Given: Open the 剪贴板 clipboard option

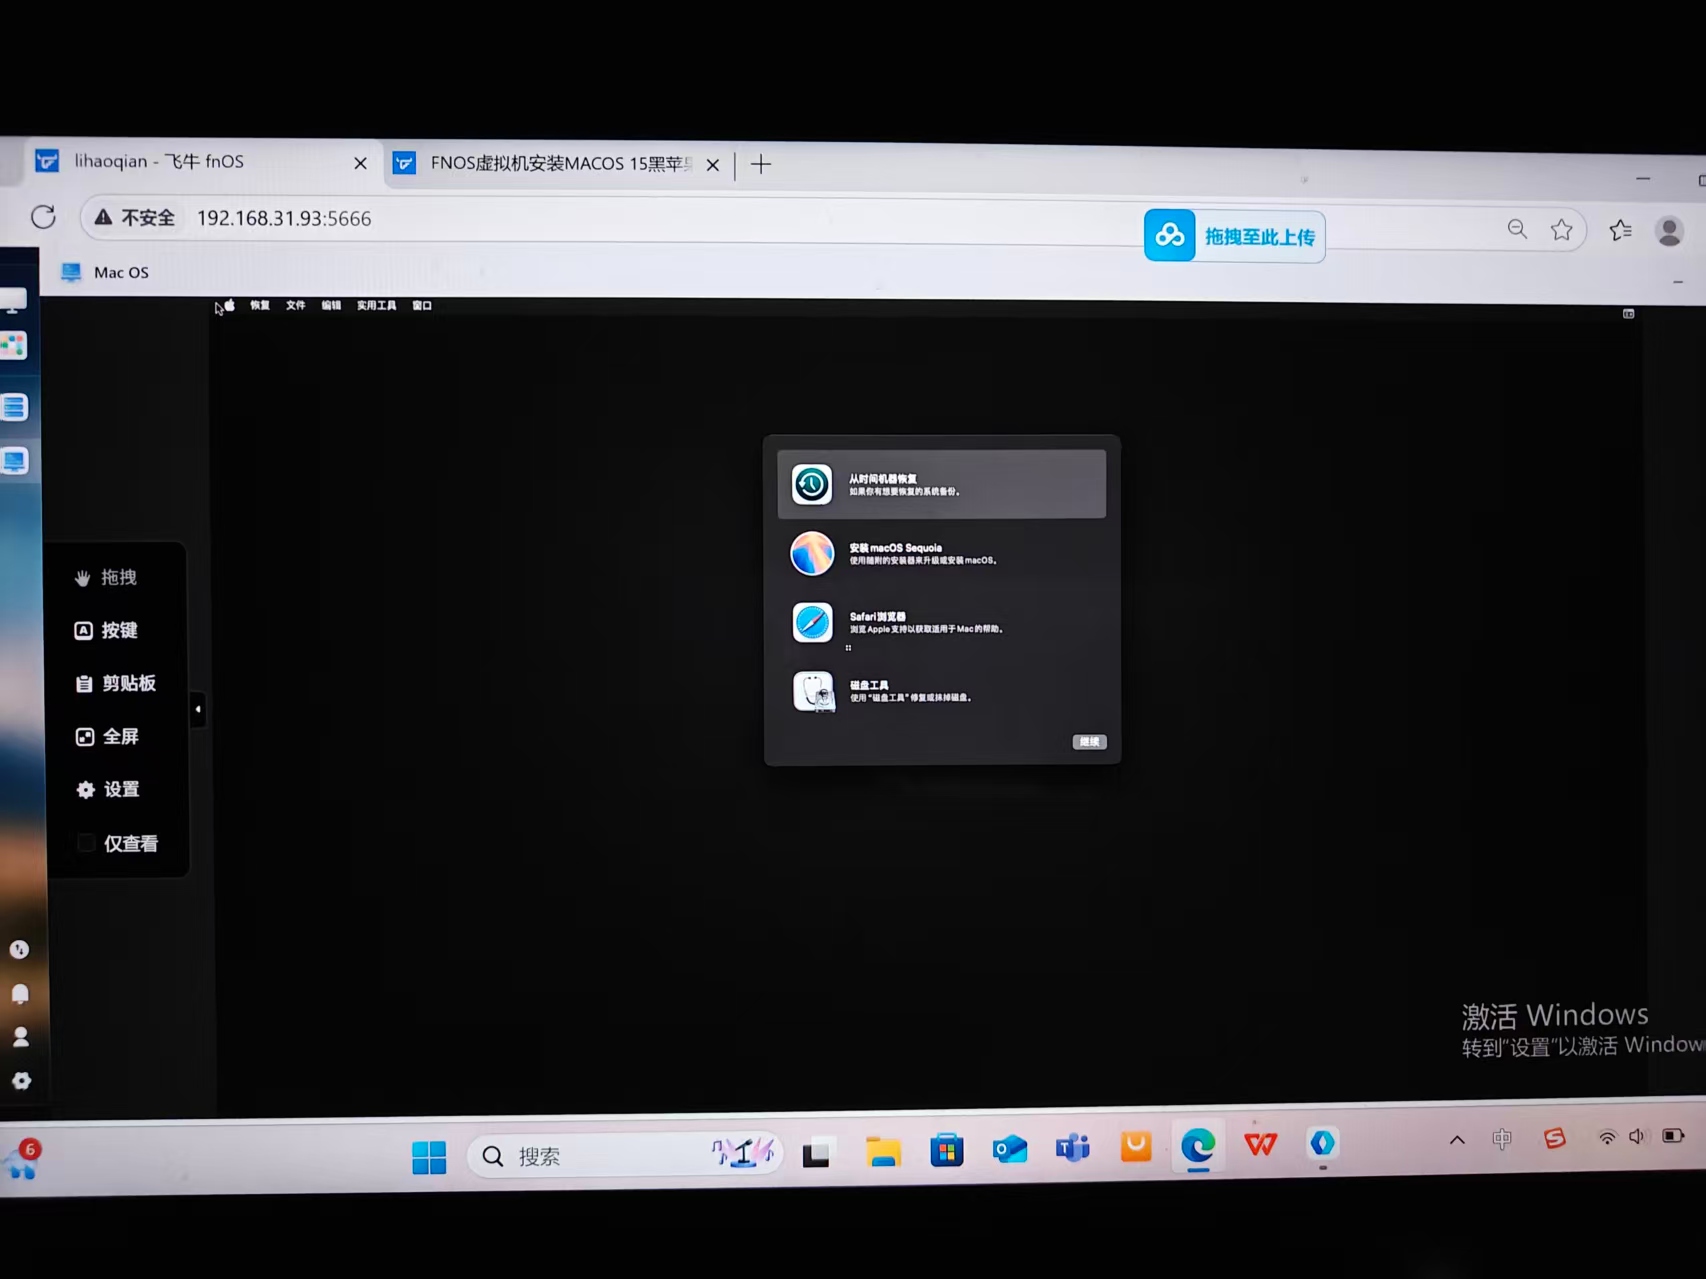Looking at the screenshot, I should click(x=115, y=684).
